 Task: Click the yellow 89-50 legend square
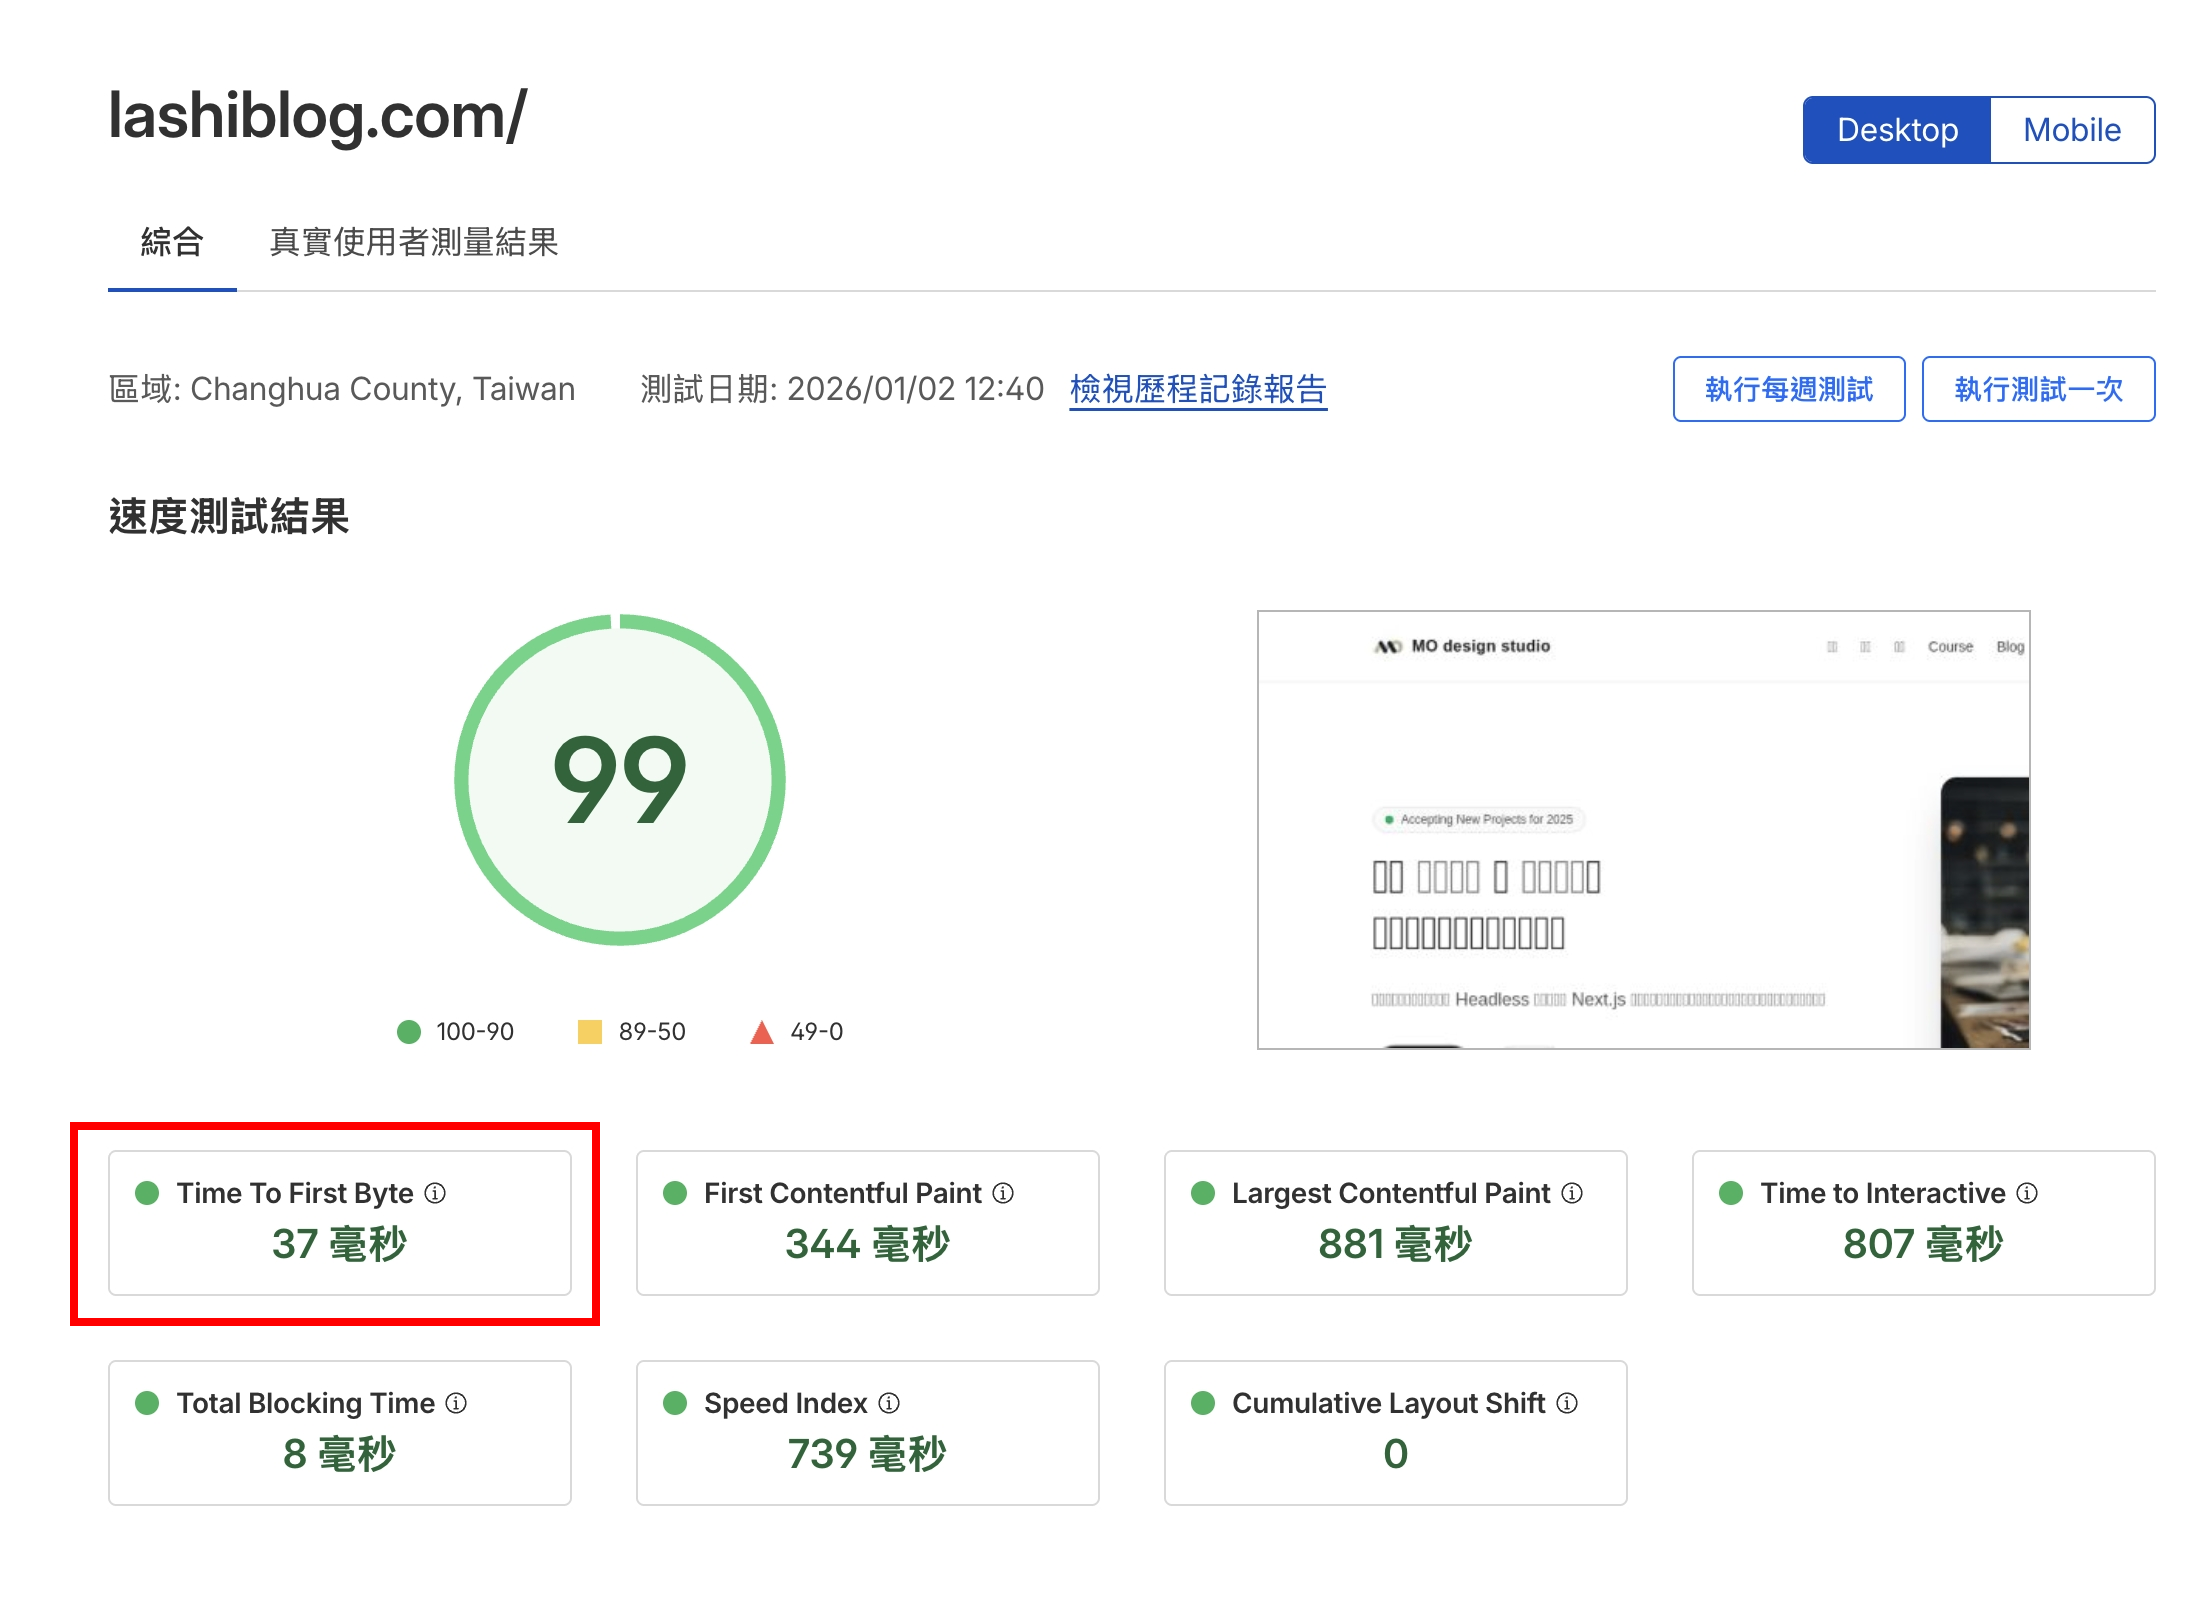[590, 1031]
